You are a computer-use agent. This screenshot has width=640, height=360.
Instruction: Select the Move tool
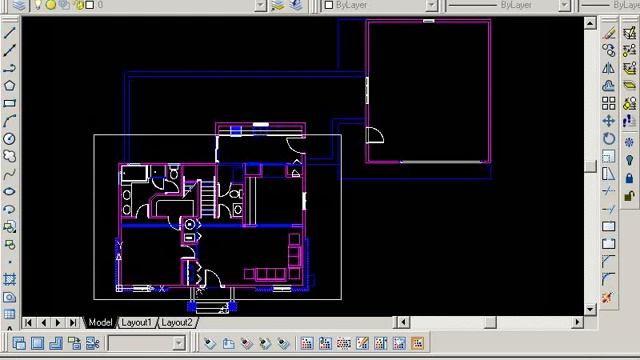(609, 121)
